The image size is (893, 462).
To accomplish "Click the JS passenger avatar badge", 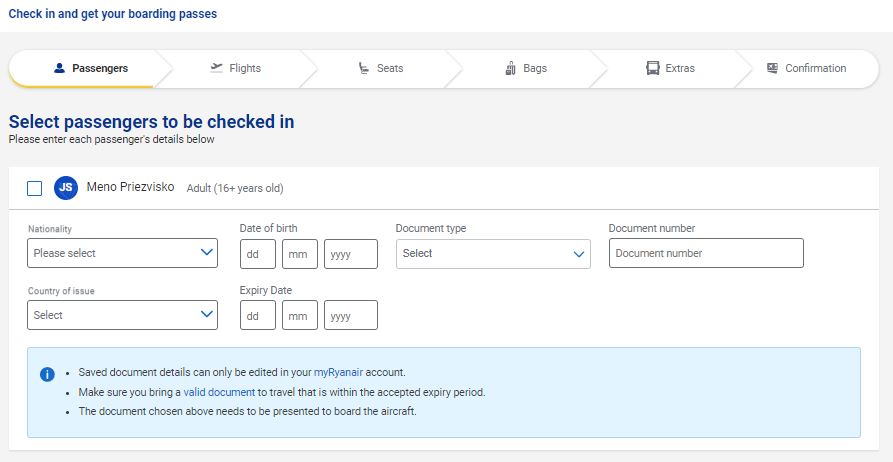I will click(x=66, y=188).
